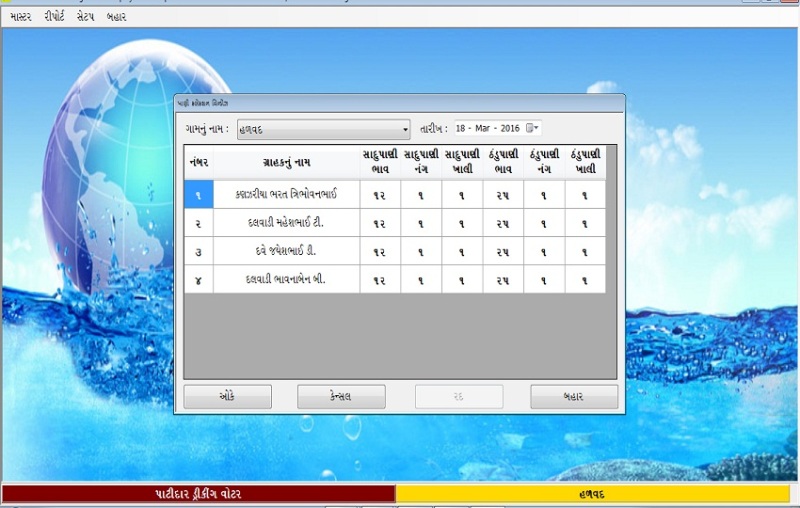Open the બહાર menu in menu bar

tap(116, 17)
